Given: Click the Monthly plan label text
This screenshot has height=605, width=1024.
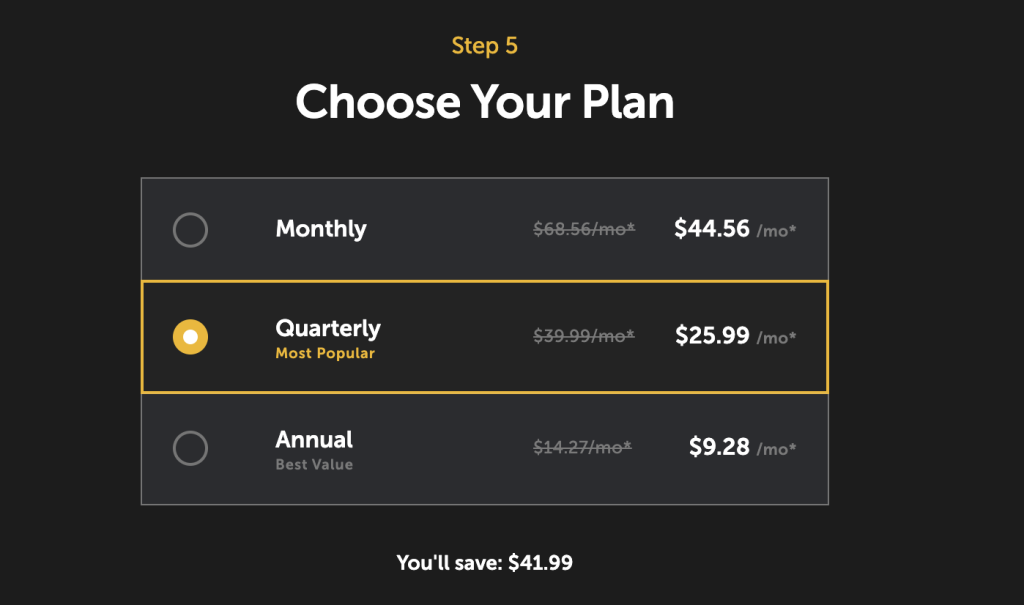Looking at the screenshot, I should 321,229.
